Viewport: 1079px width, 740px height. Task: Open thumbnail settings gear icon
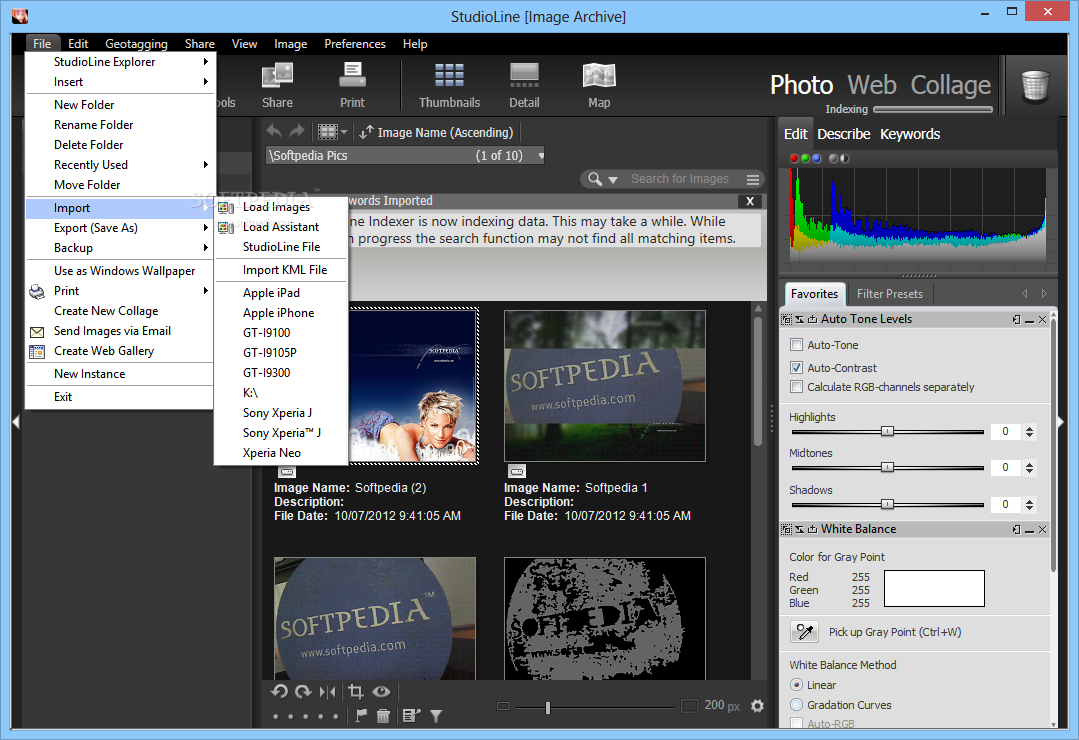tap(757, 706)
